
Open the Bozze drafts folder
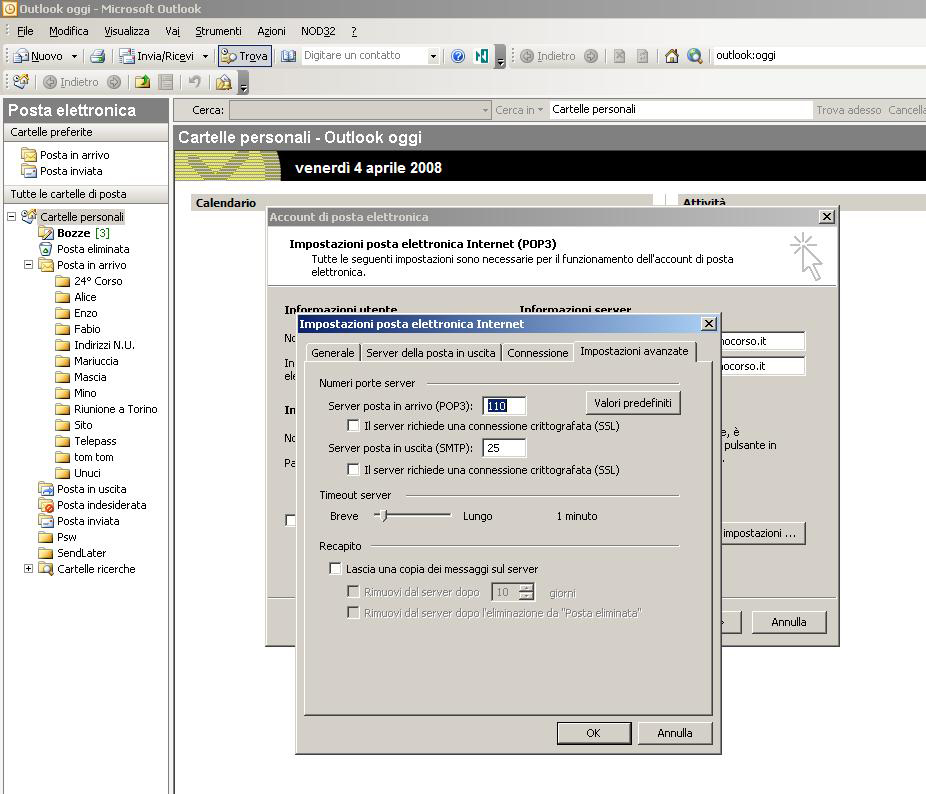coord(74,233)
